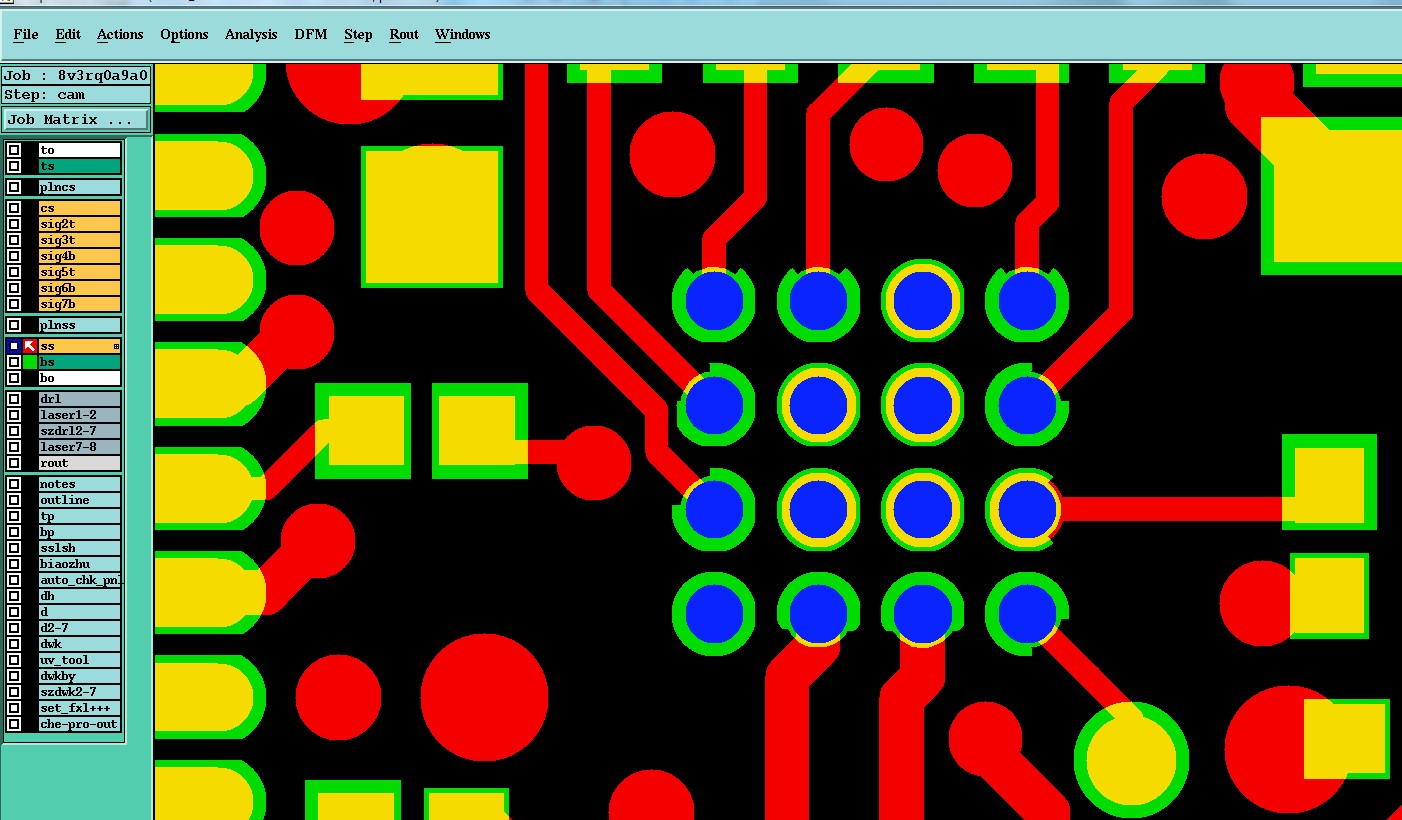The height and width of the screenshot is (820, 1402).
Task: Click the dh layer label
Action: (x=79, y=596)
